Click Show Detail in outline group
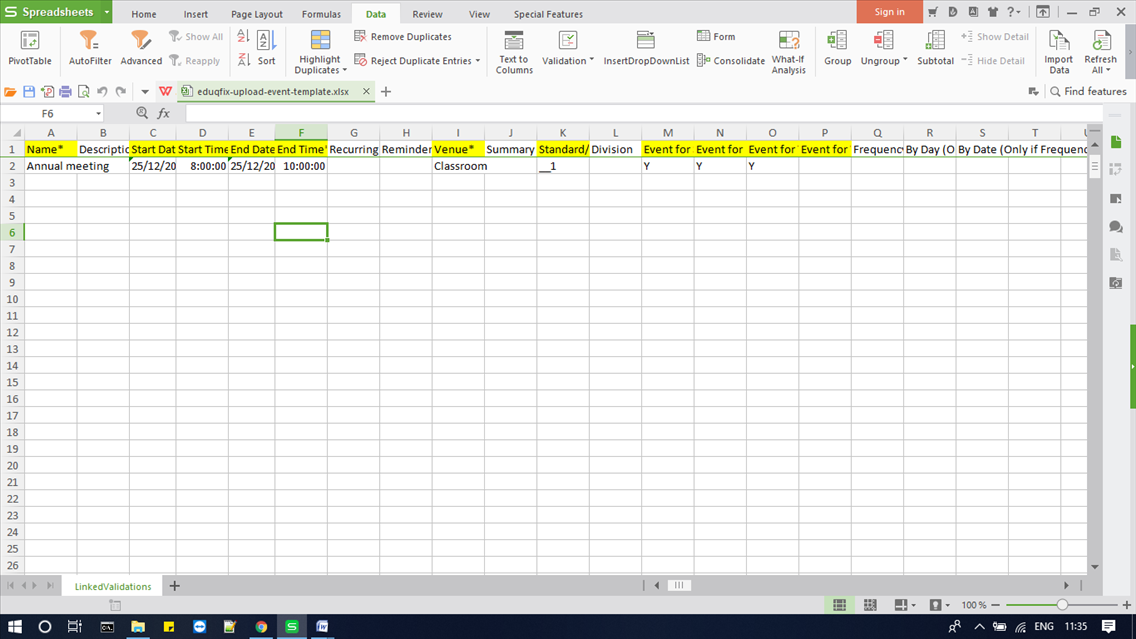 tap(995, 36)
